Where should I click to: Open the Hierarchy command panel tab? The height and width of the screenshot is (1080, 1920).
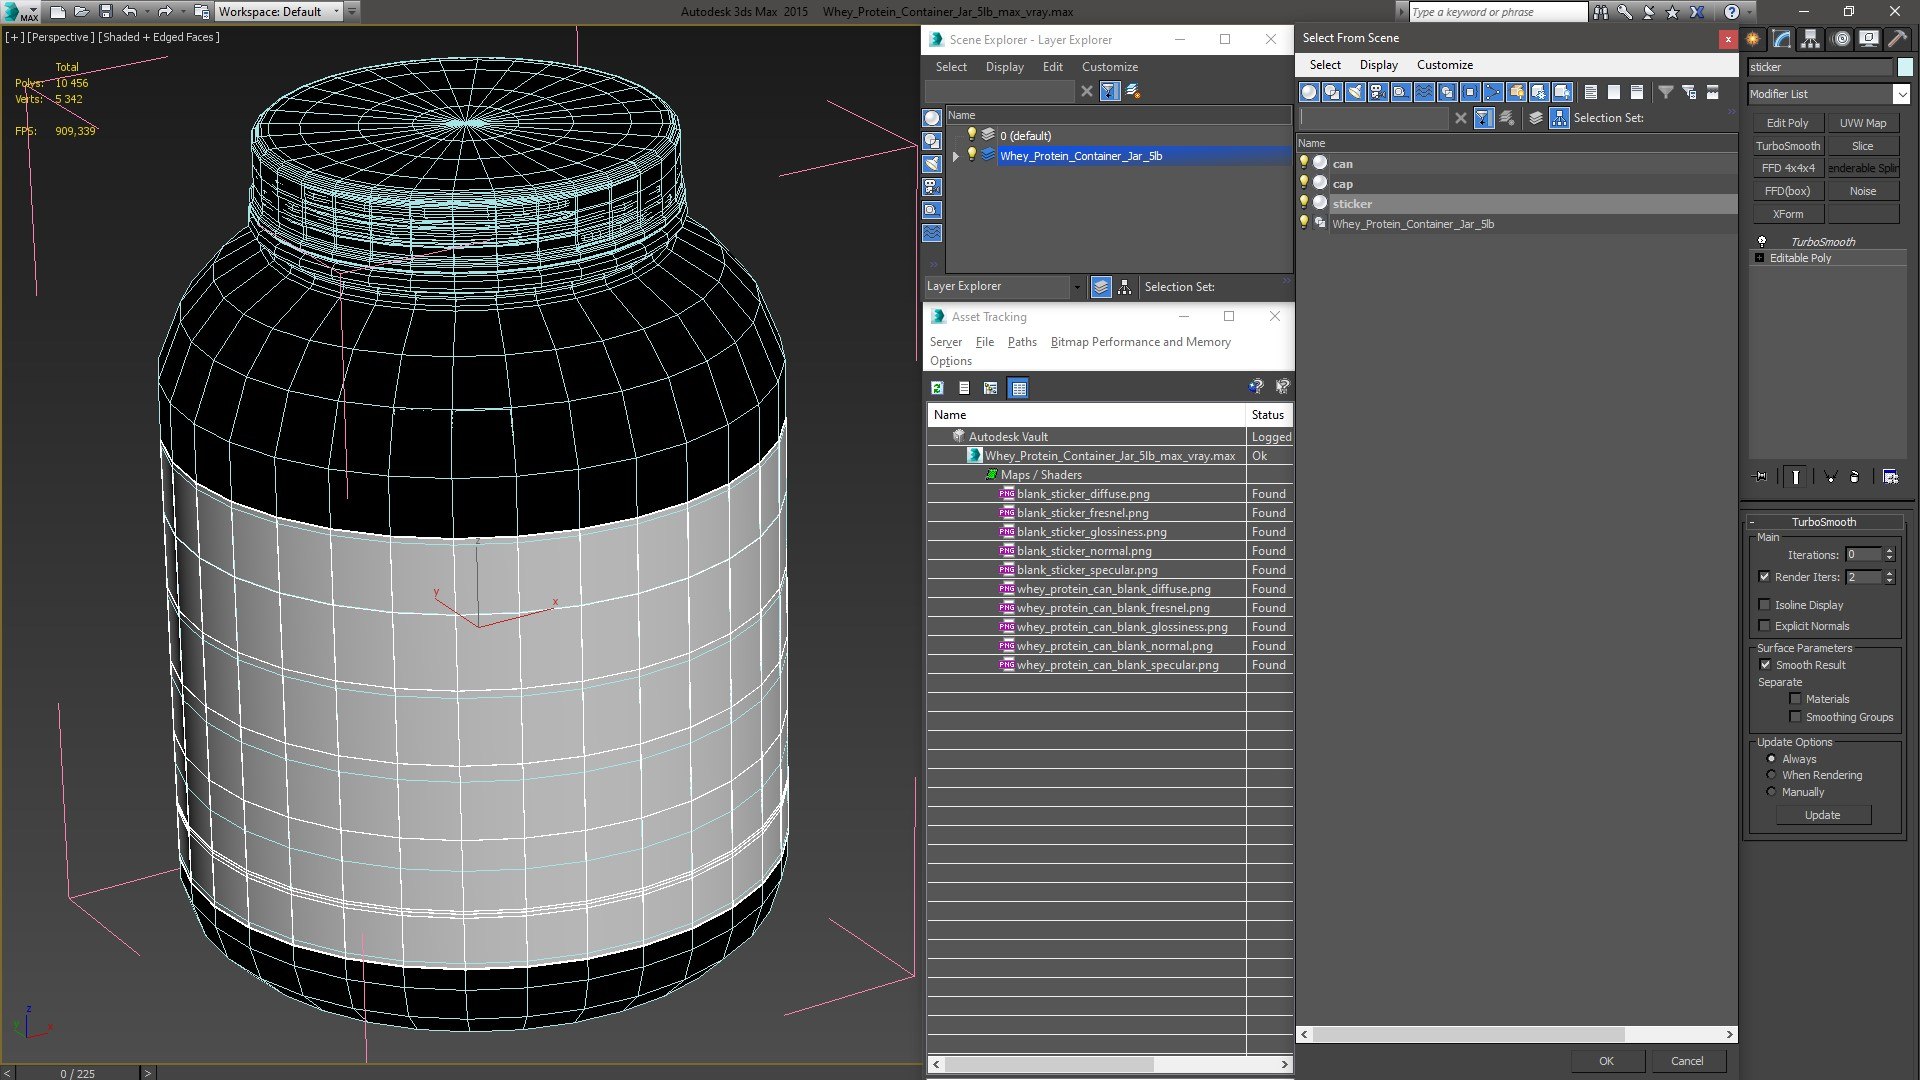point(1810,39)
